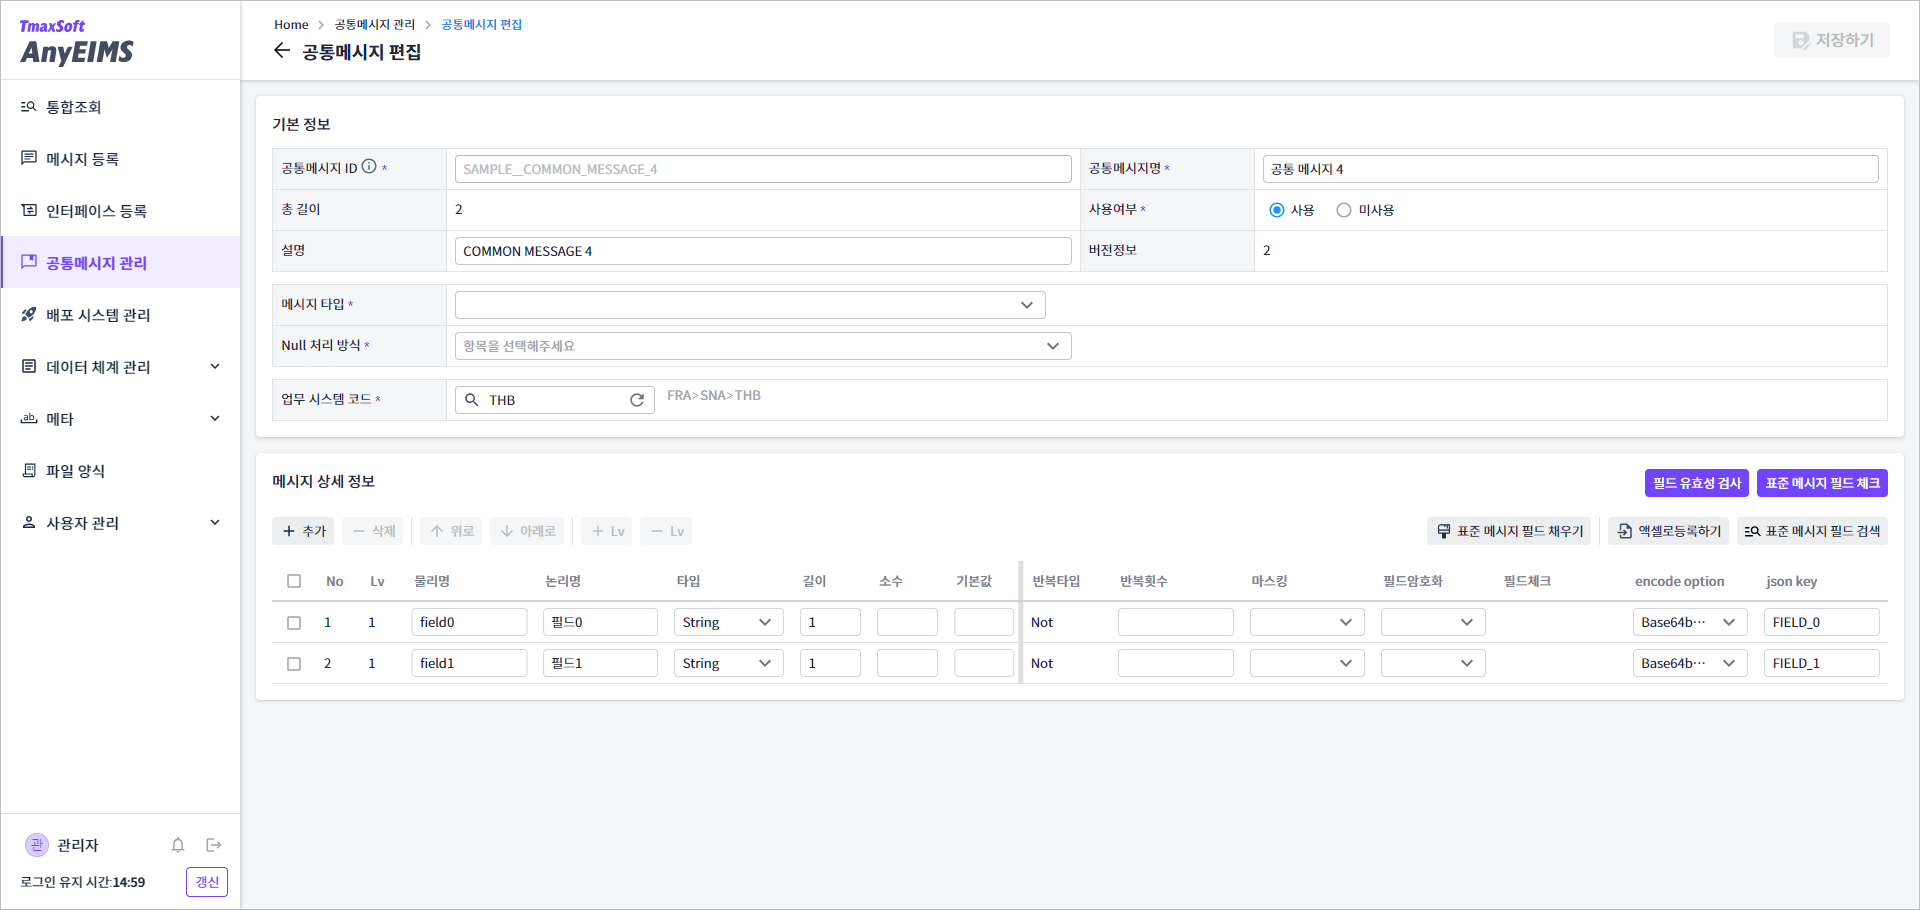
Task: Click the 추가 button to add row
Action: [x=304, y=531]
